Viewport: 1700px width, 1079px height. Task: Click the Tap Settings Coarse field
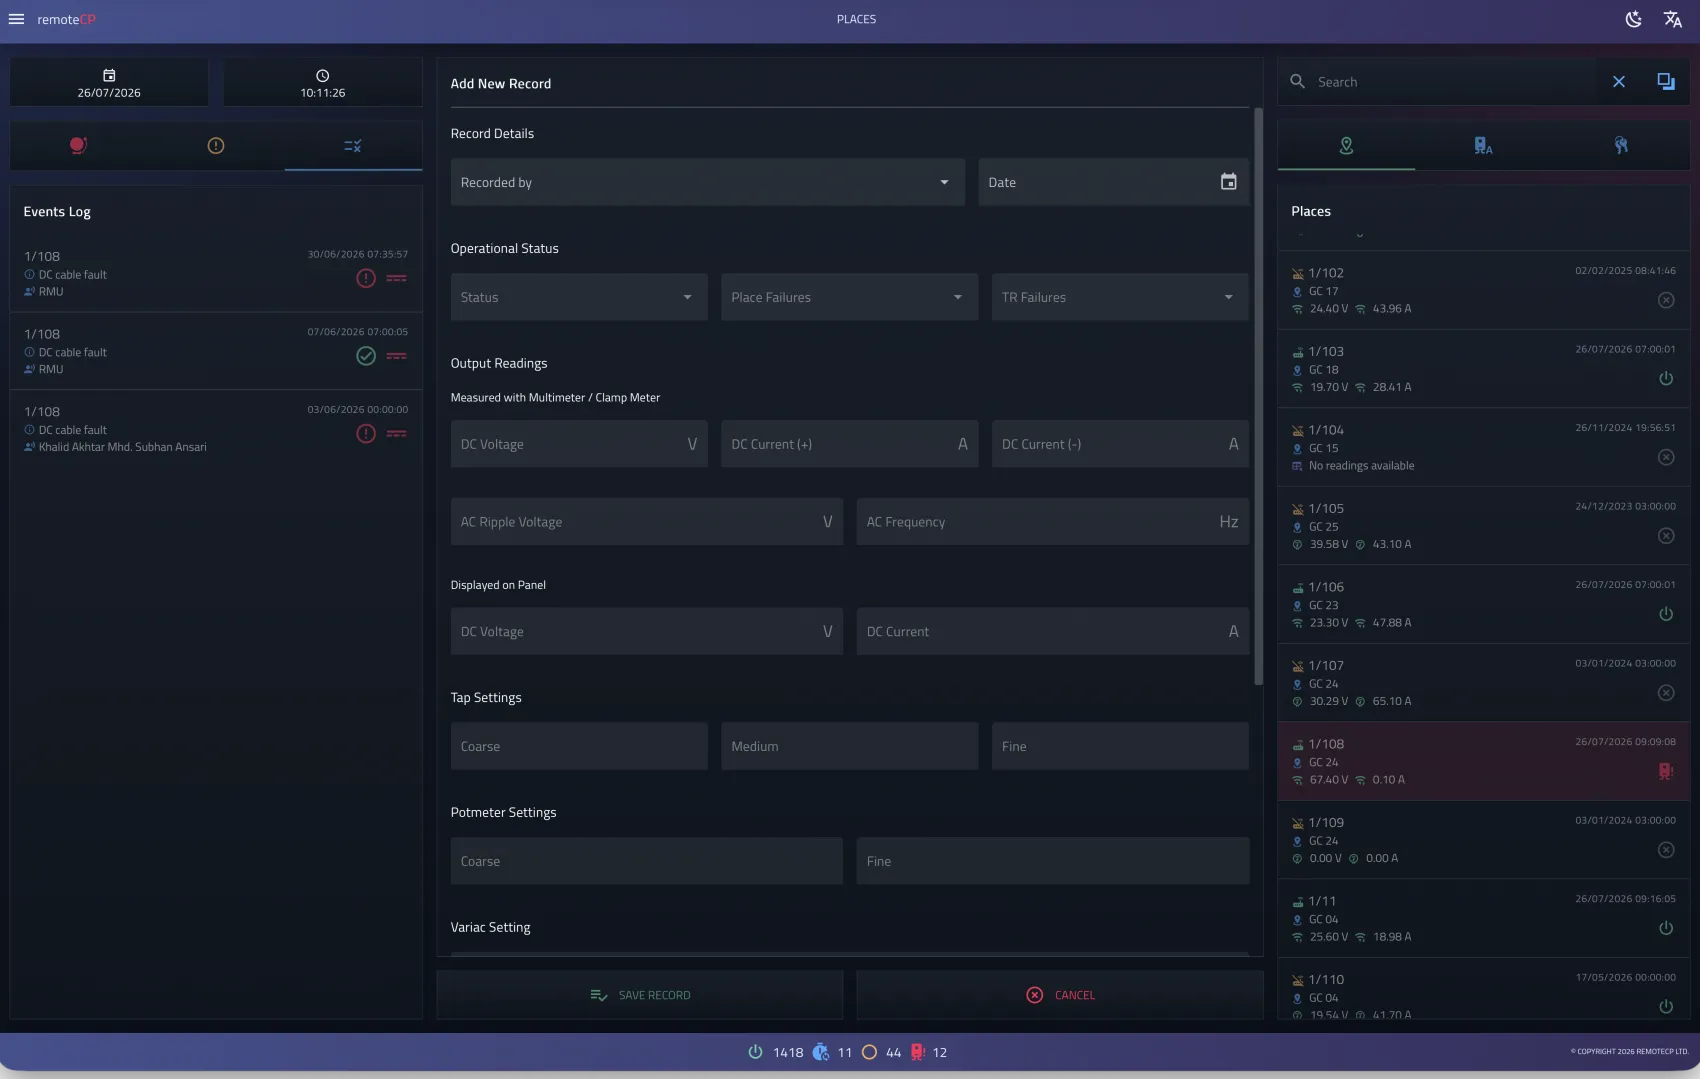(579, 746)
